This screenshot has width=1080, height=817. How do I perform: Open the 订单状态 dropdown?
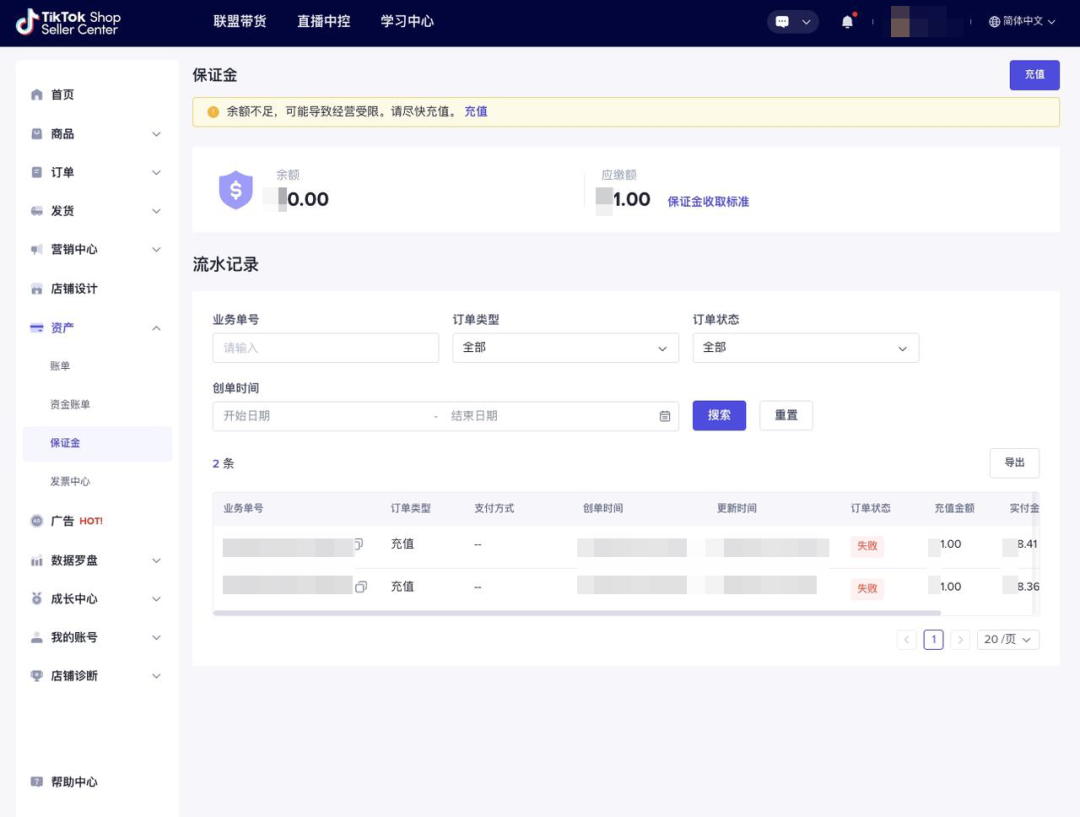806,347
